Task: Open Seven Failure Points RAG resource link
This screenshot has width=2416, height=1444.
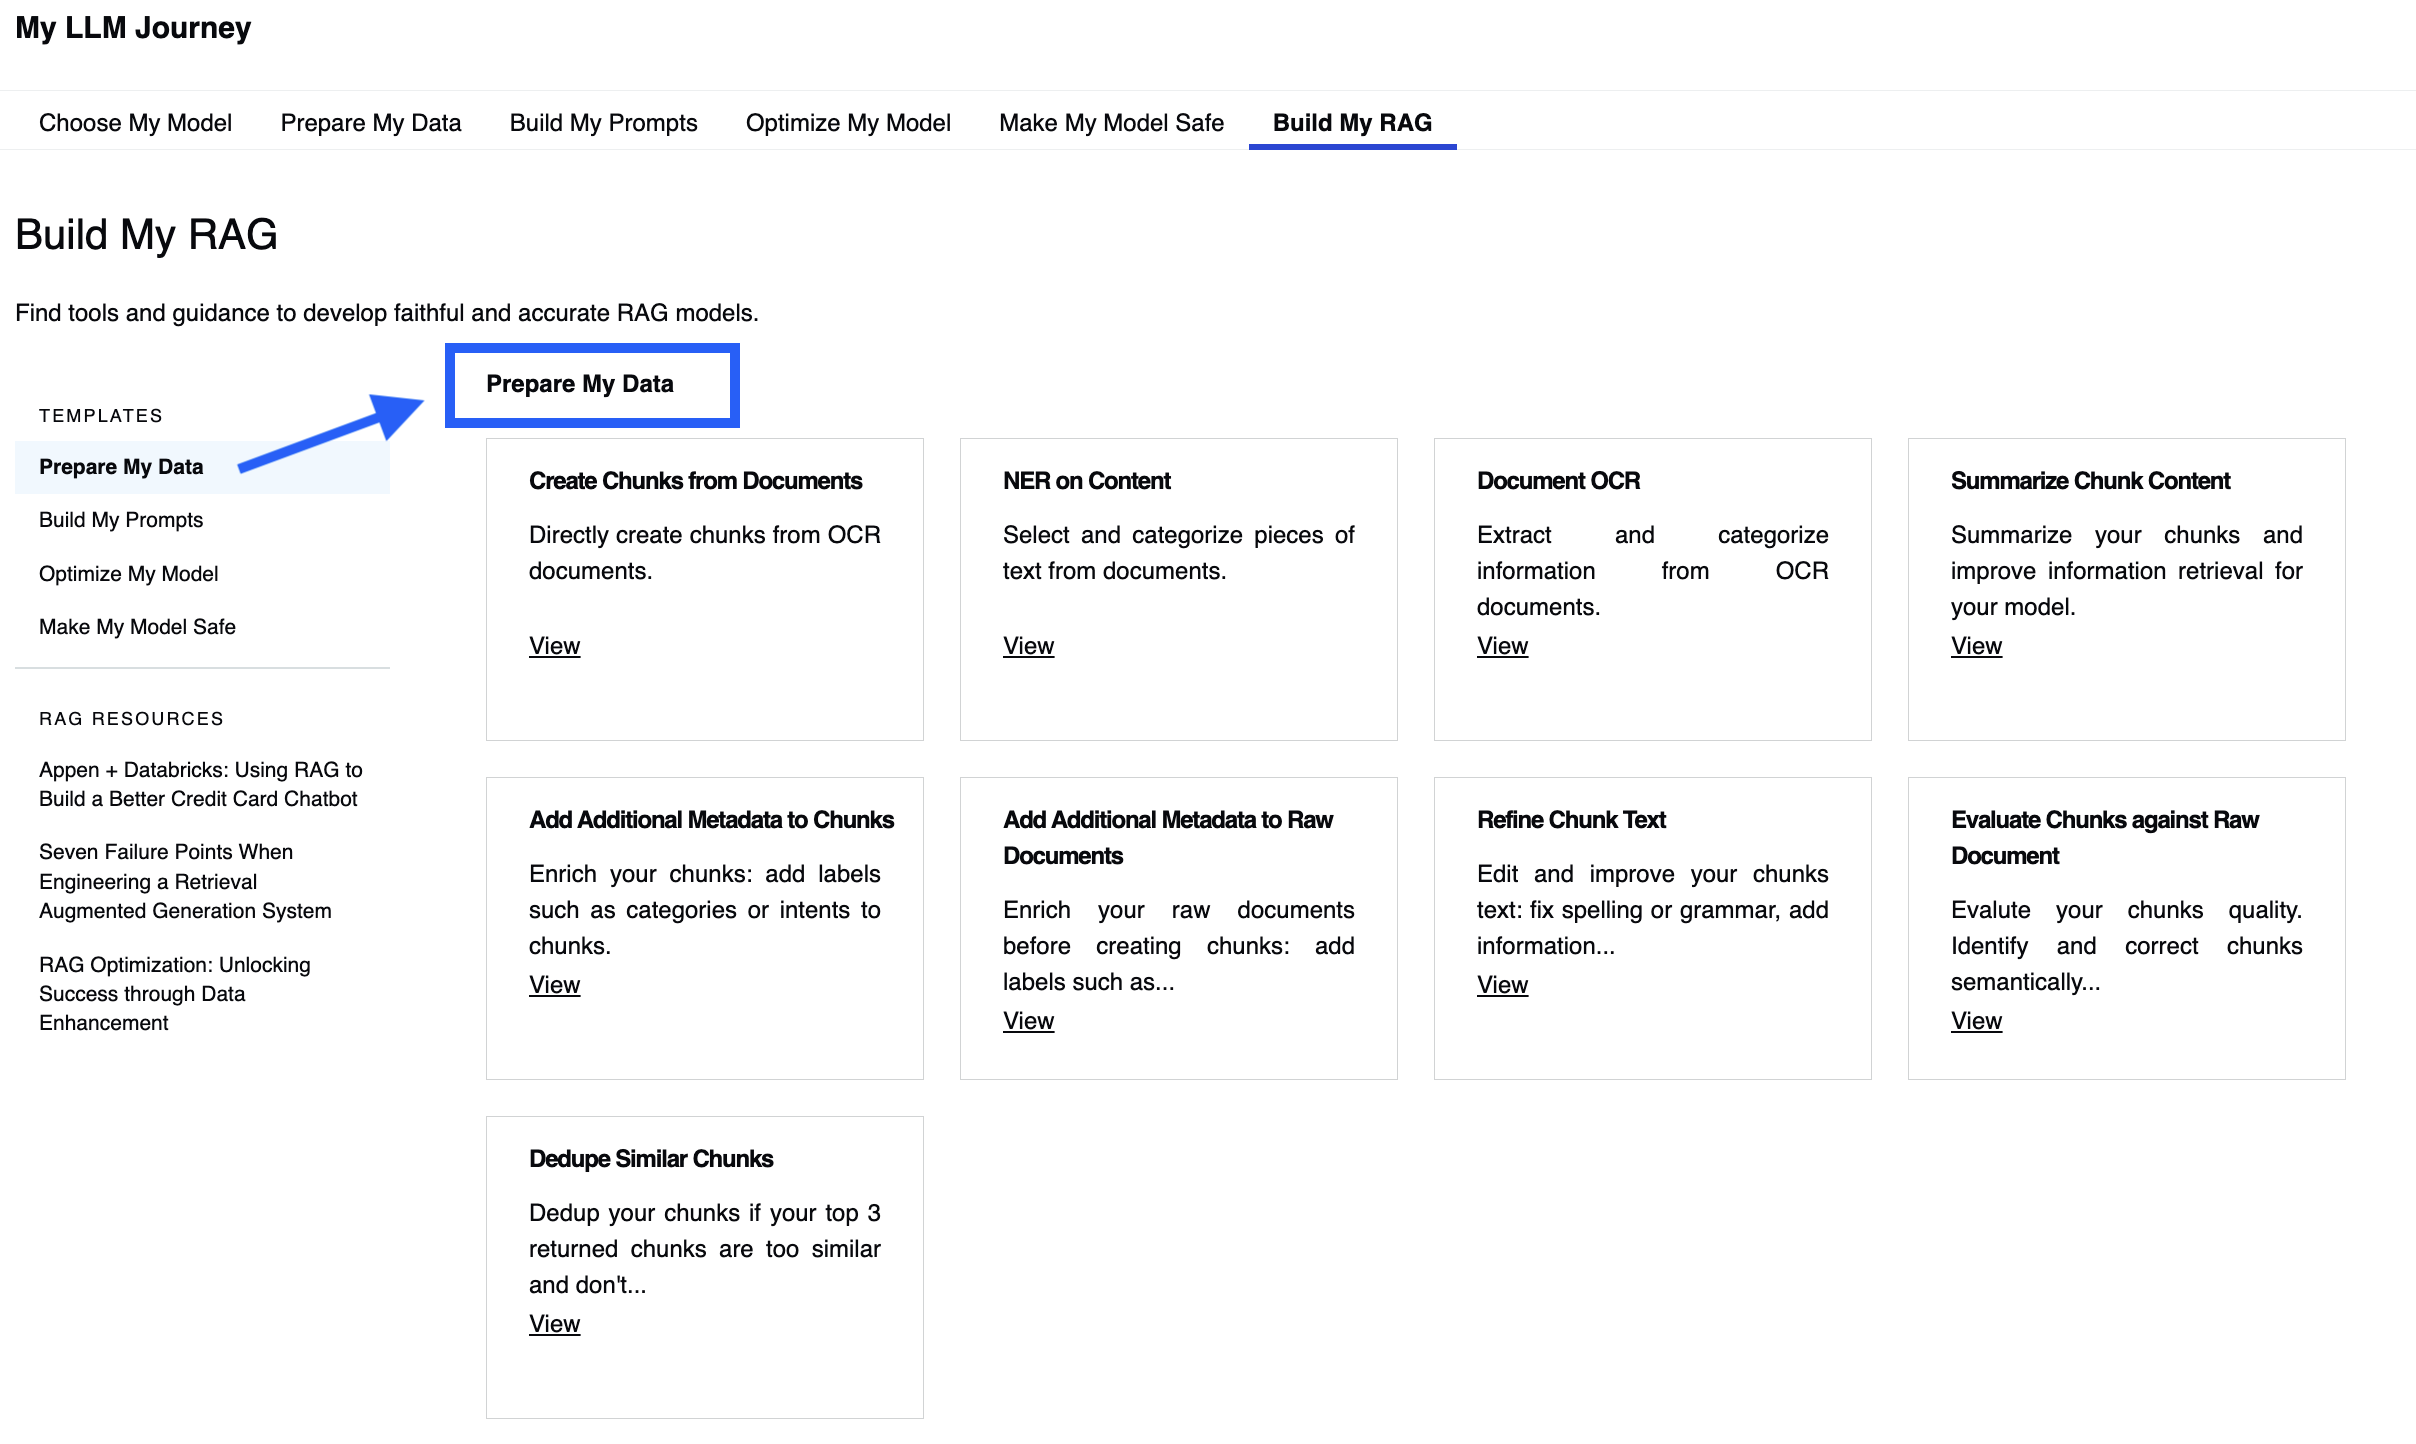Action: pos(185,881)
